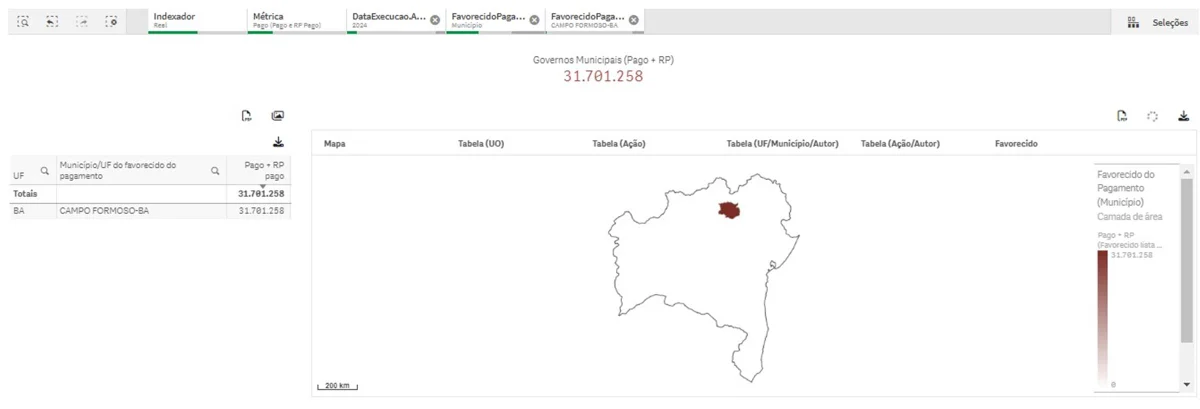Remove the FavorecidoPaga Município selection
This screenshot has height=409, width=1200.
point(534,20)
